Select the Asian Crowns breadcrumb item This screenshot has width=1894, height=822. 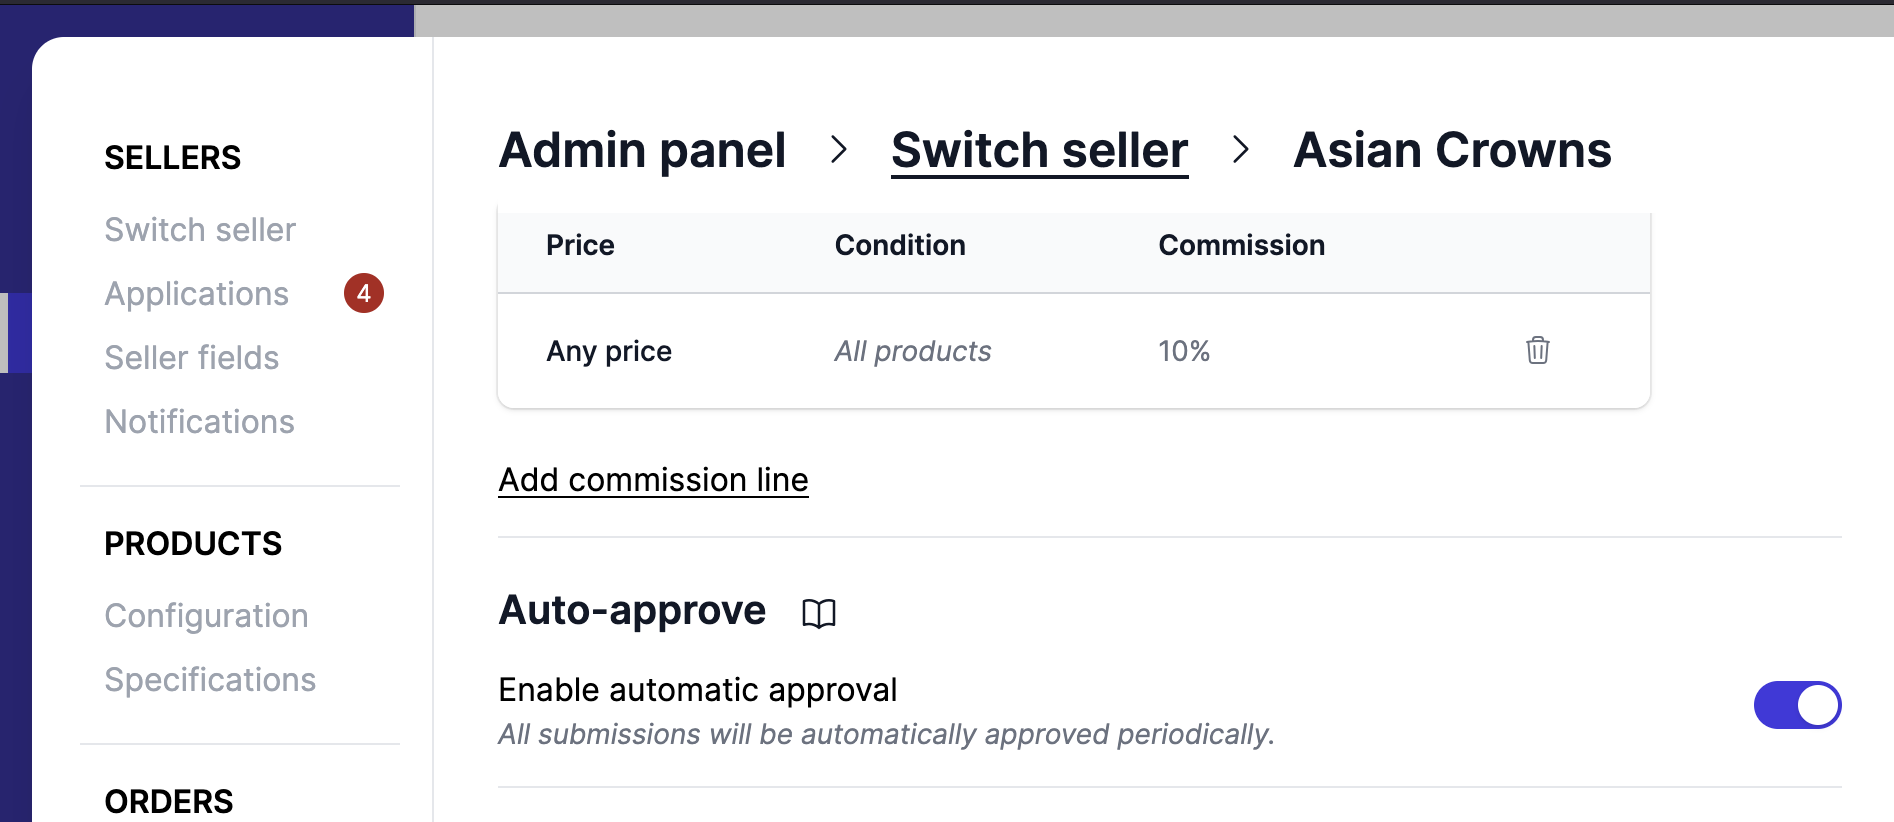tap(1452, 150)
